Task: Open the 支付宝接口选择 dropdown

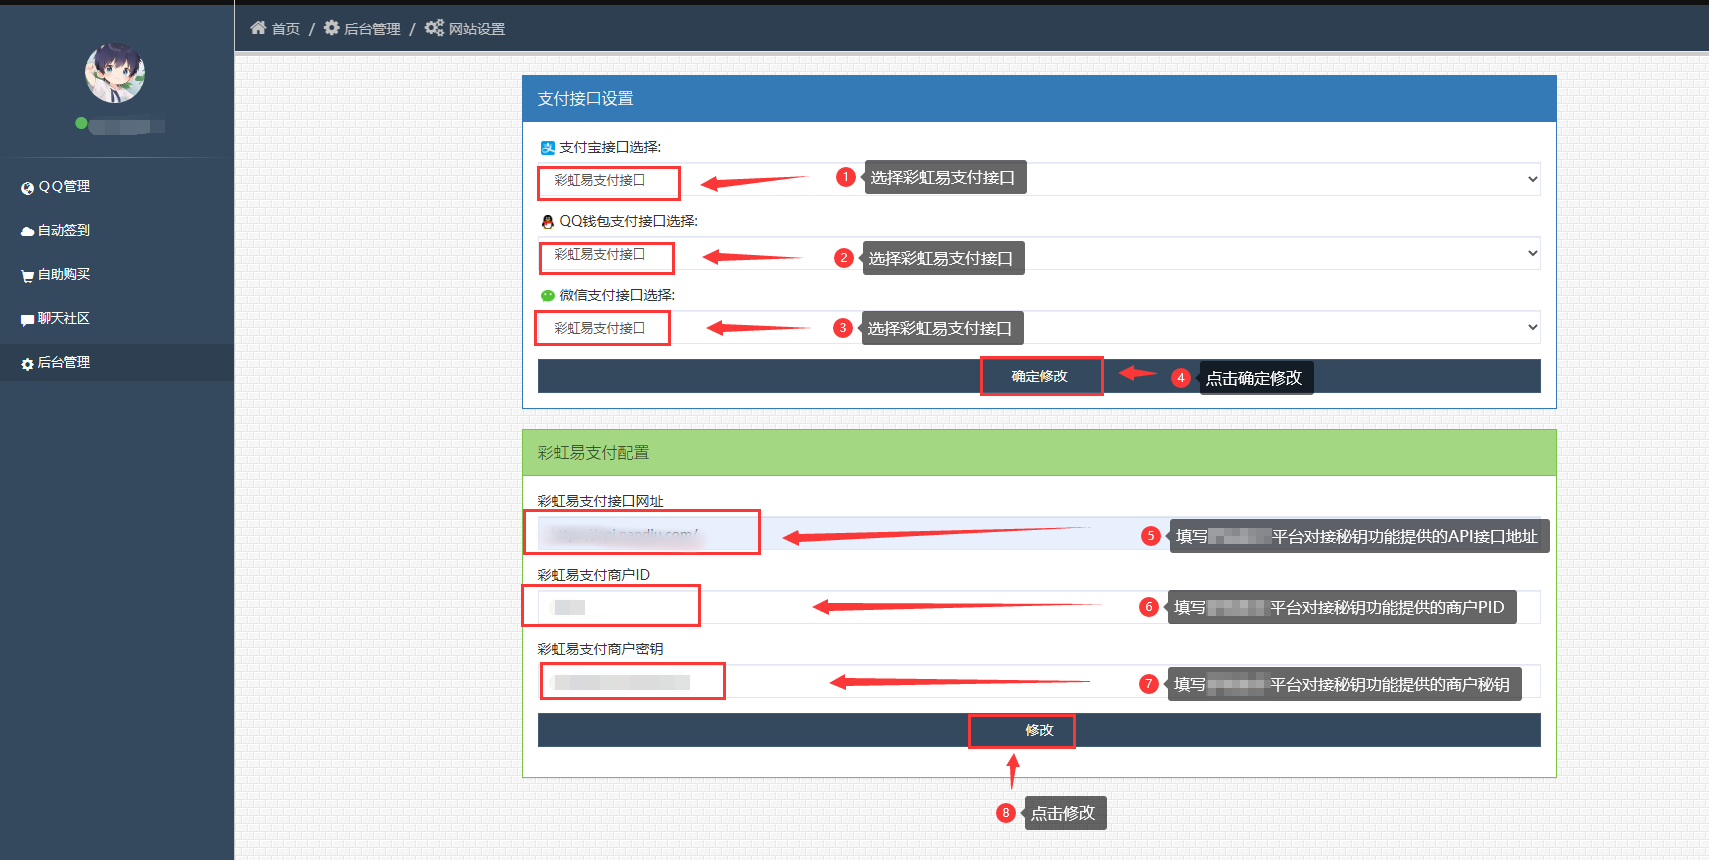Action: [1038, 180]
